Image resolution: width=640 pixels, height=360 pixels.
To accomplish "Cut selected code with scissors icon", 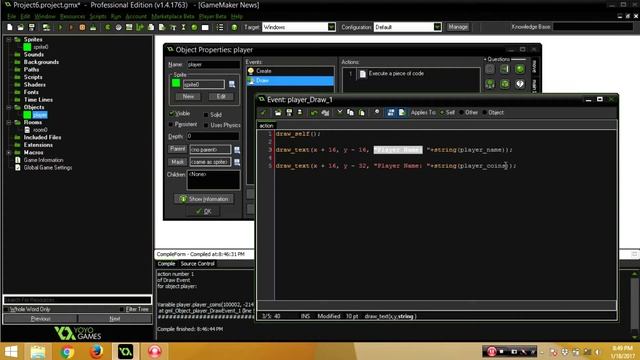I will pos(340,112).
